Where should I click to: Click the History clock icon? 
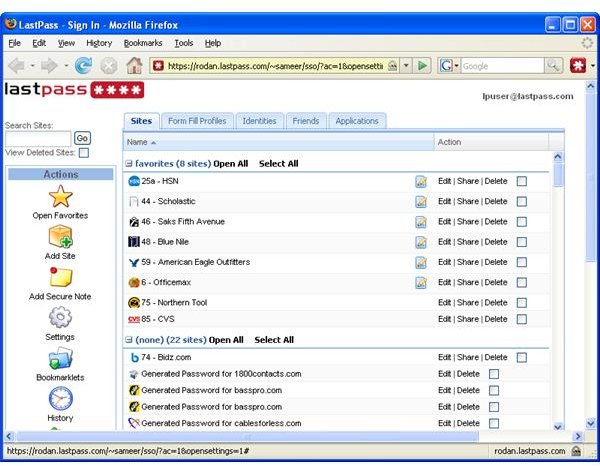point(60,398)
